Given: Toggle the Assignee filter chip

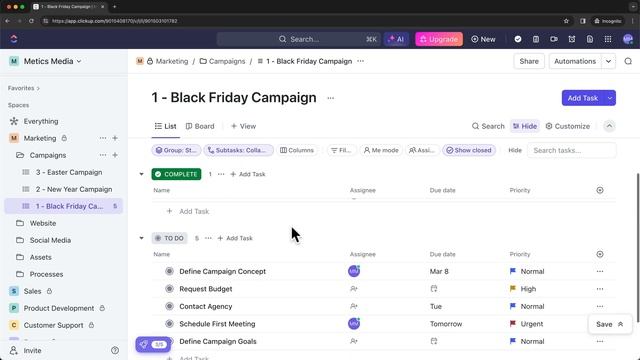Looking at the screenshot, I should coord(422,150).
